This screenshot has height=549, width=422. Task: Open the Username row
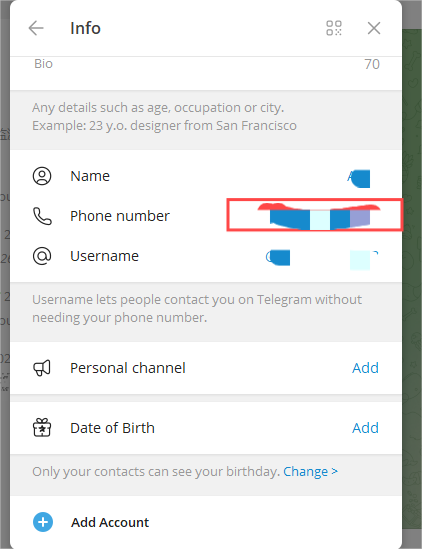[x=206, y=256]
